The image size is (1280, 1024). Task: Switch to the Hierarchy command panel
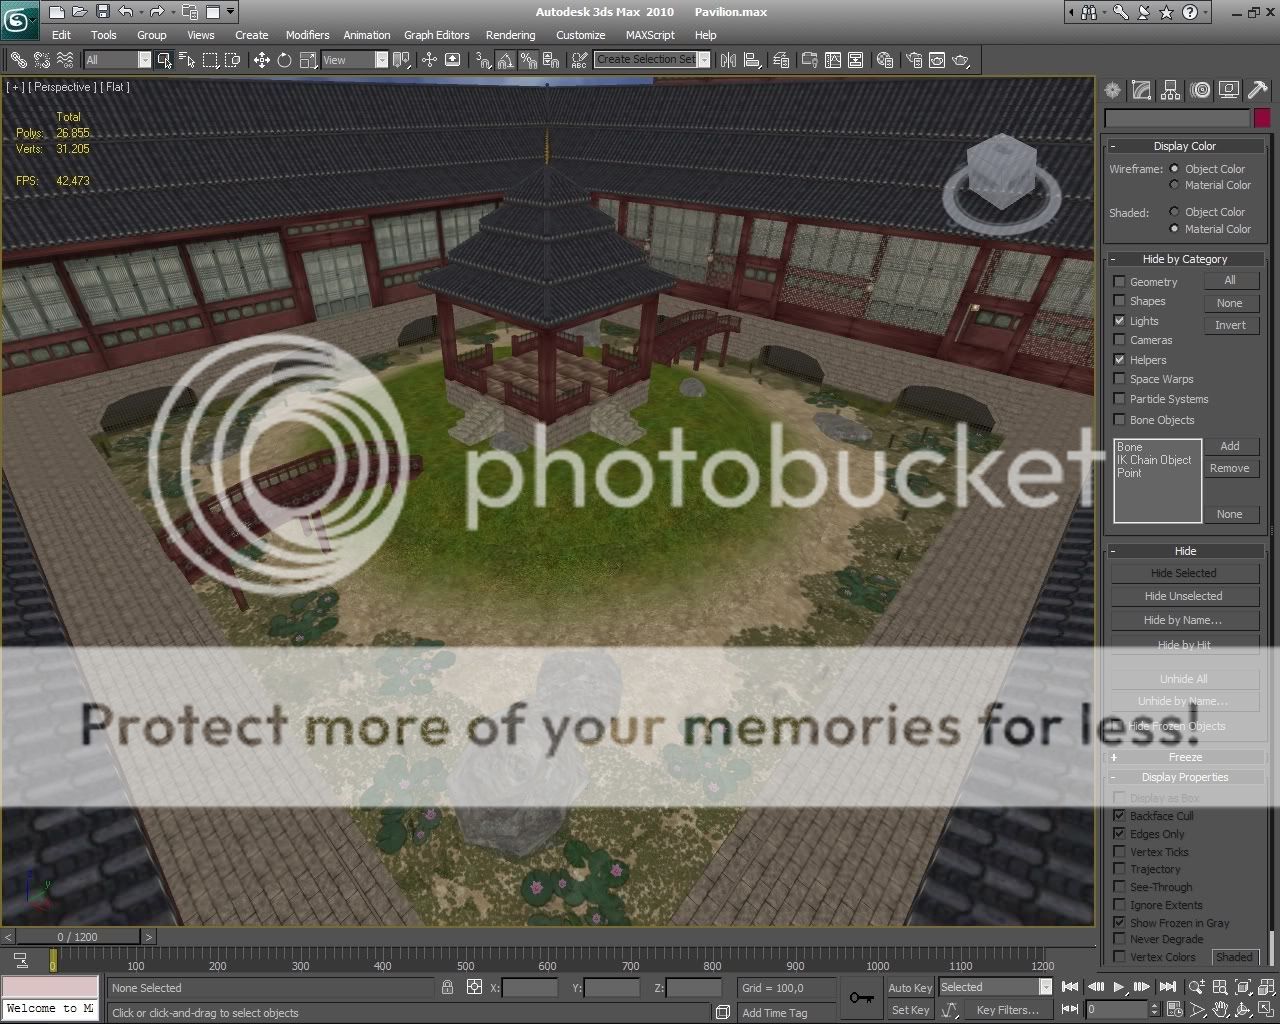(x=1170, y=91)
